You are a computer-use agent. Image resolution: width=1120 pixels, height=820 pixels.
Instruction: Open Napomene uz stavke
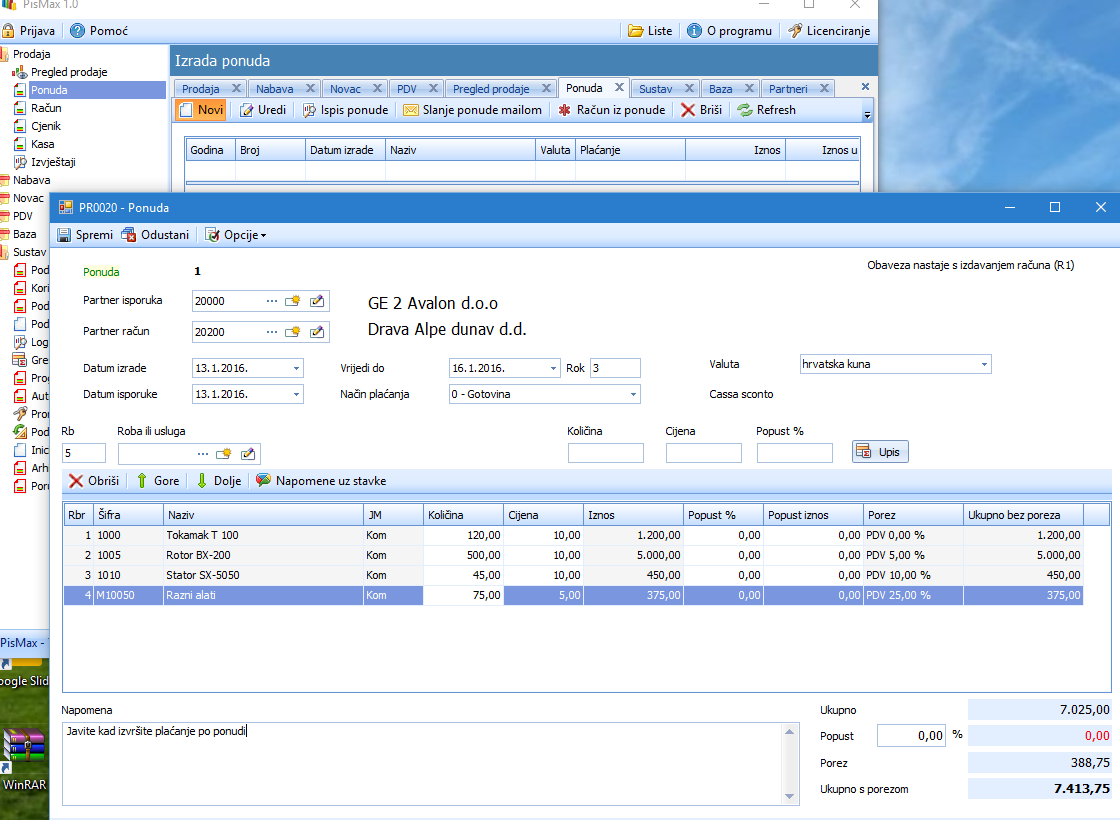click(321, 481)
